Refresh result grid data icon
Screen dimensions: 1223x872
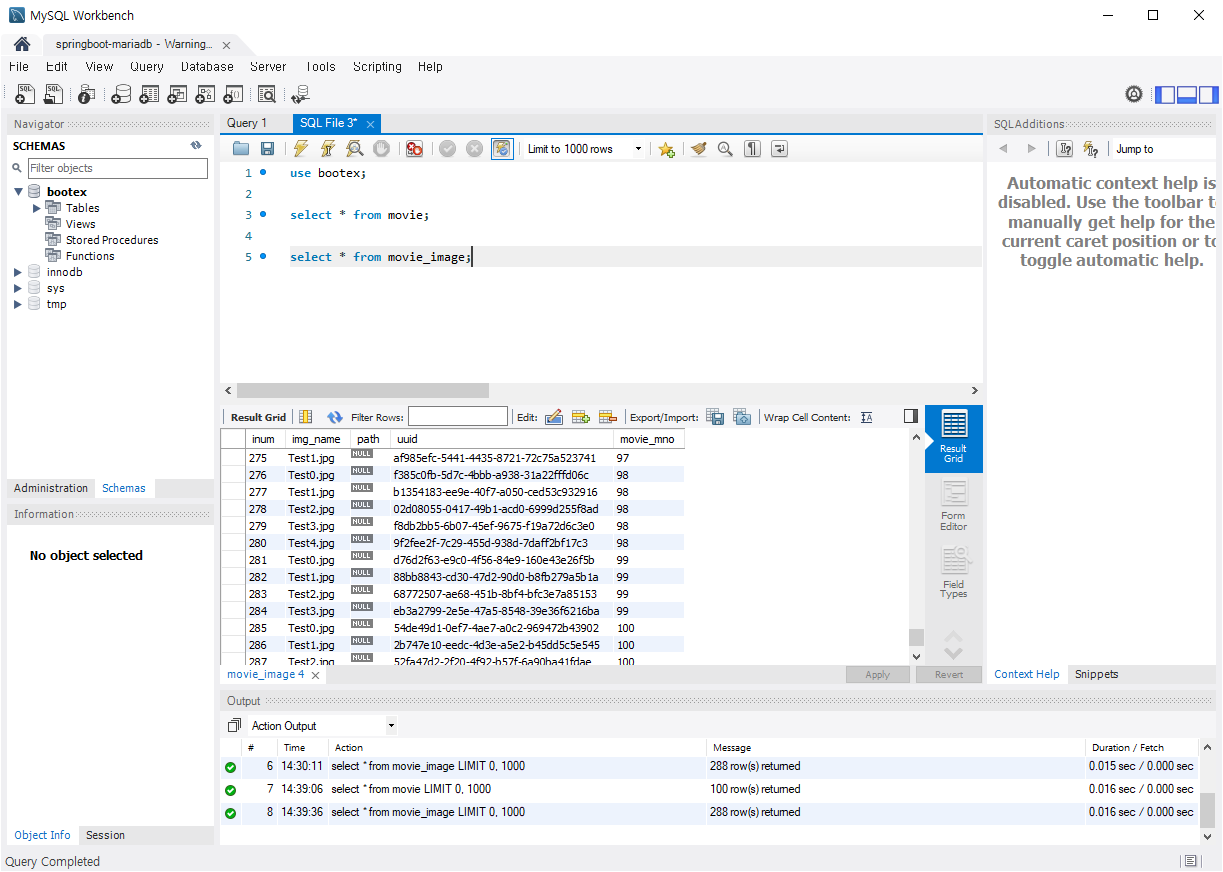[335, 417]
